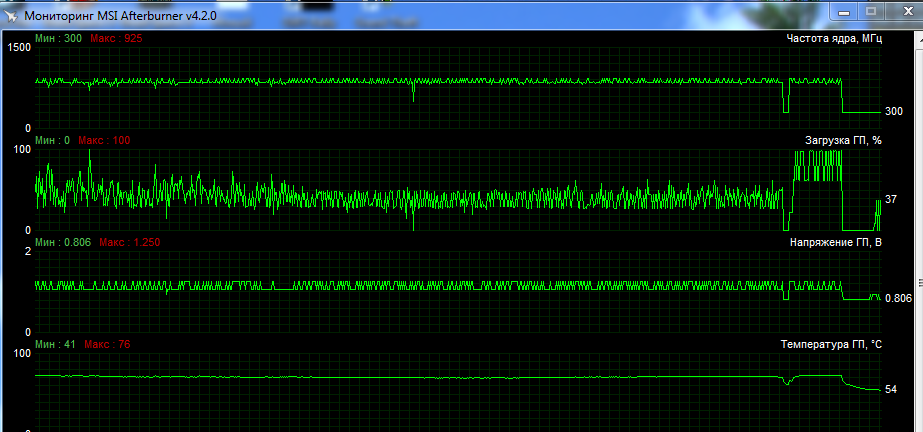Click the 'Частота ядра, МГц' graph label
The width and height of the screenshot is (923, 432).
(834, 39)
